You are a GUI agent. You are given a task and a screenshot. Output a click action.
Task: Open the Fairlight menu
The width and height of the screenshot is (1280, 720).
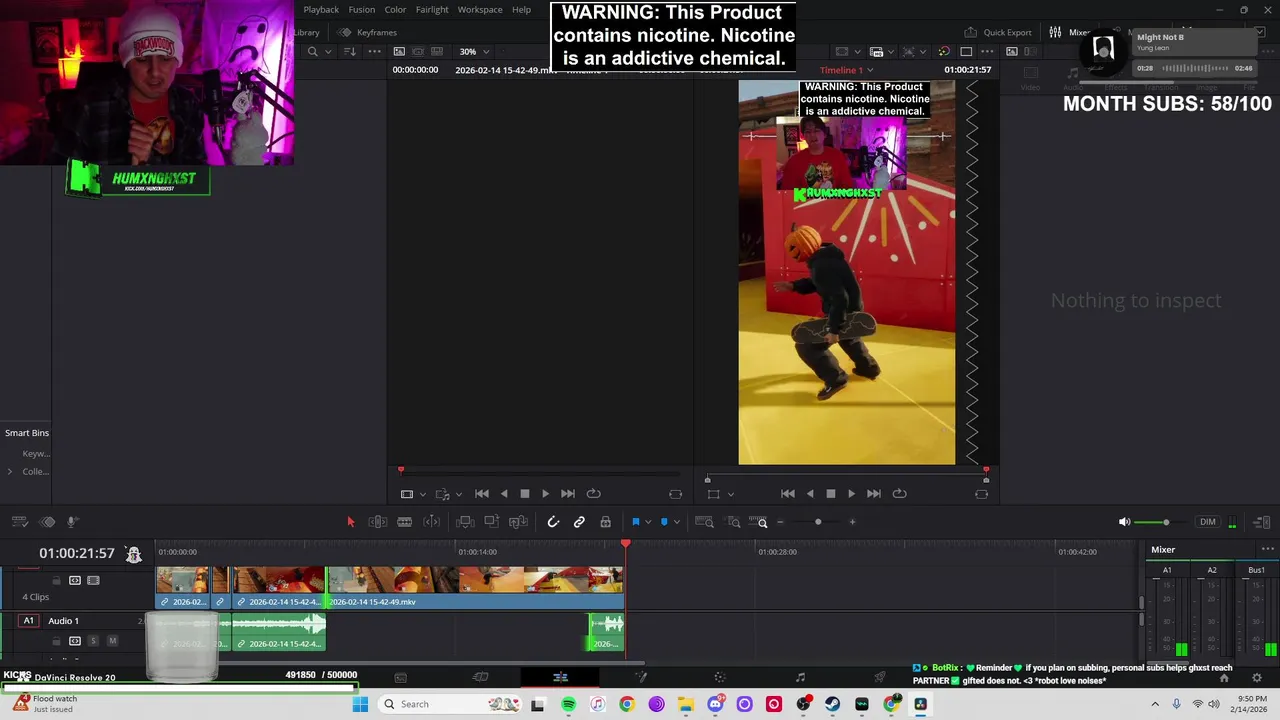[x=432, y=9]
